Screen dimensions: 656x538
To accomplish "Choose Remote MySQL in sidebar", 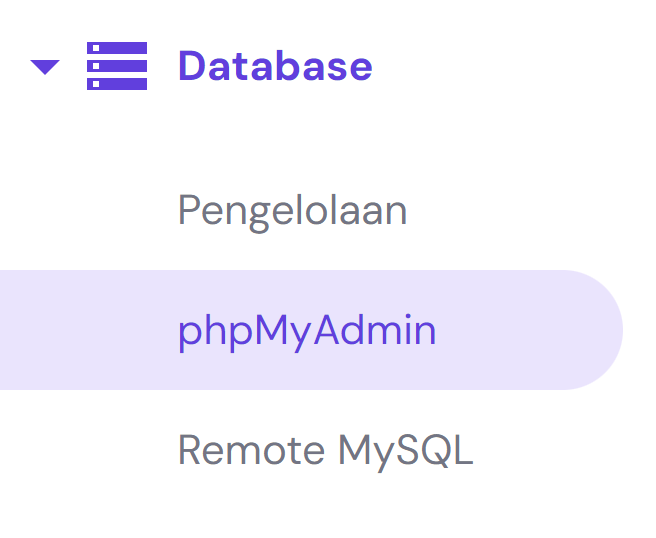I will tap(325, 450).
